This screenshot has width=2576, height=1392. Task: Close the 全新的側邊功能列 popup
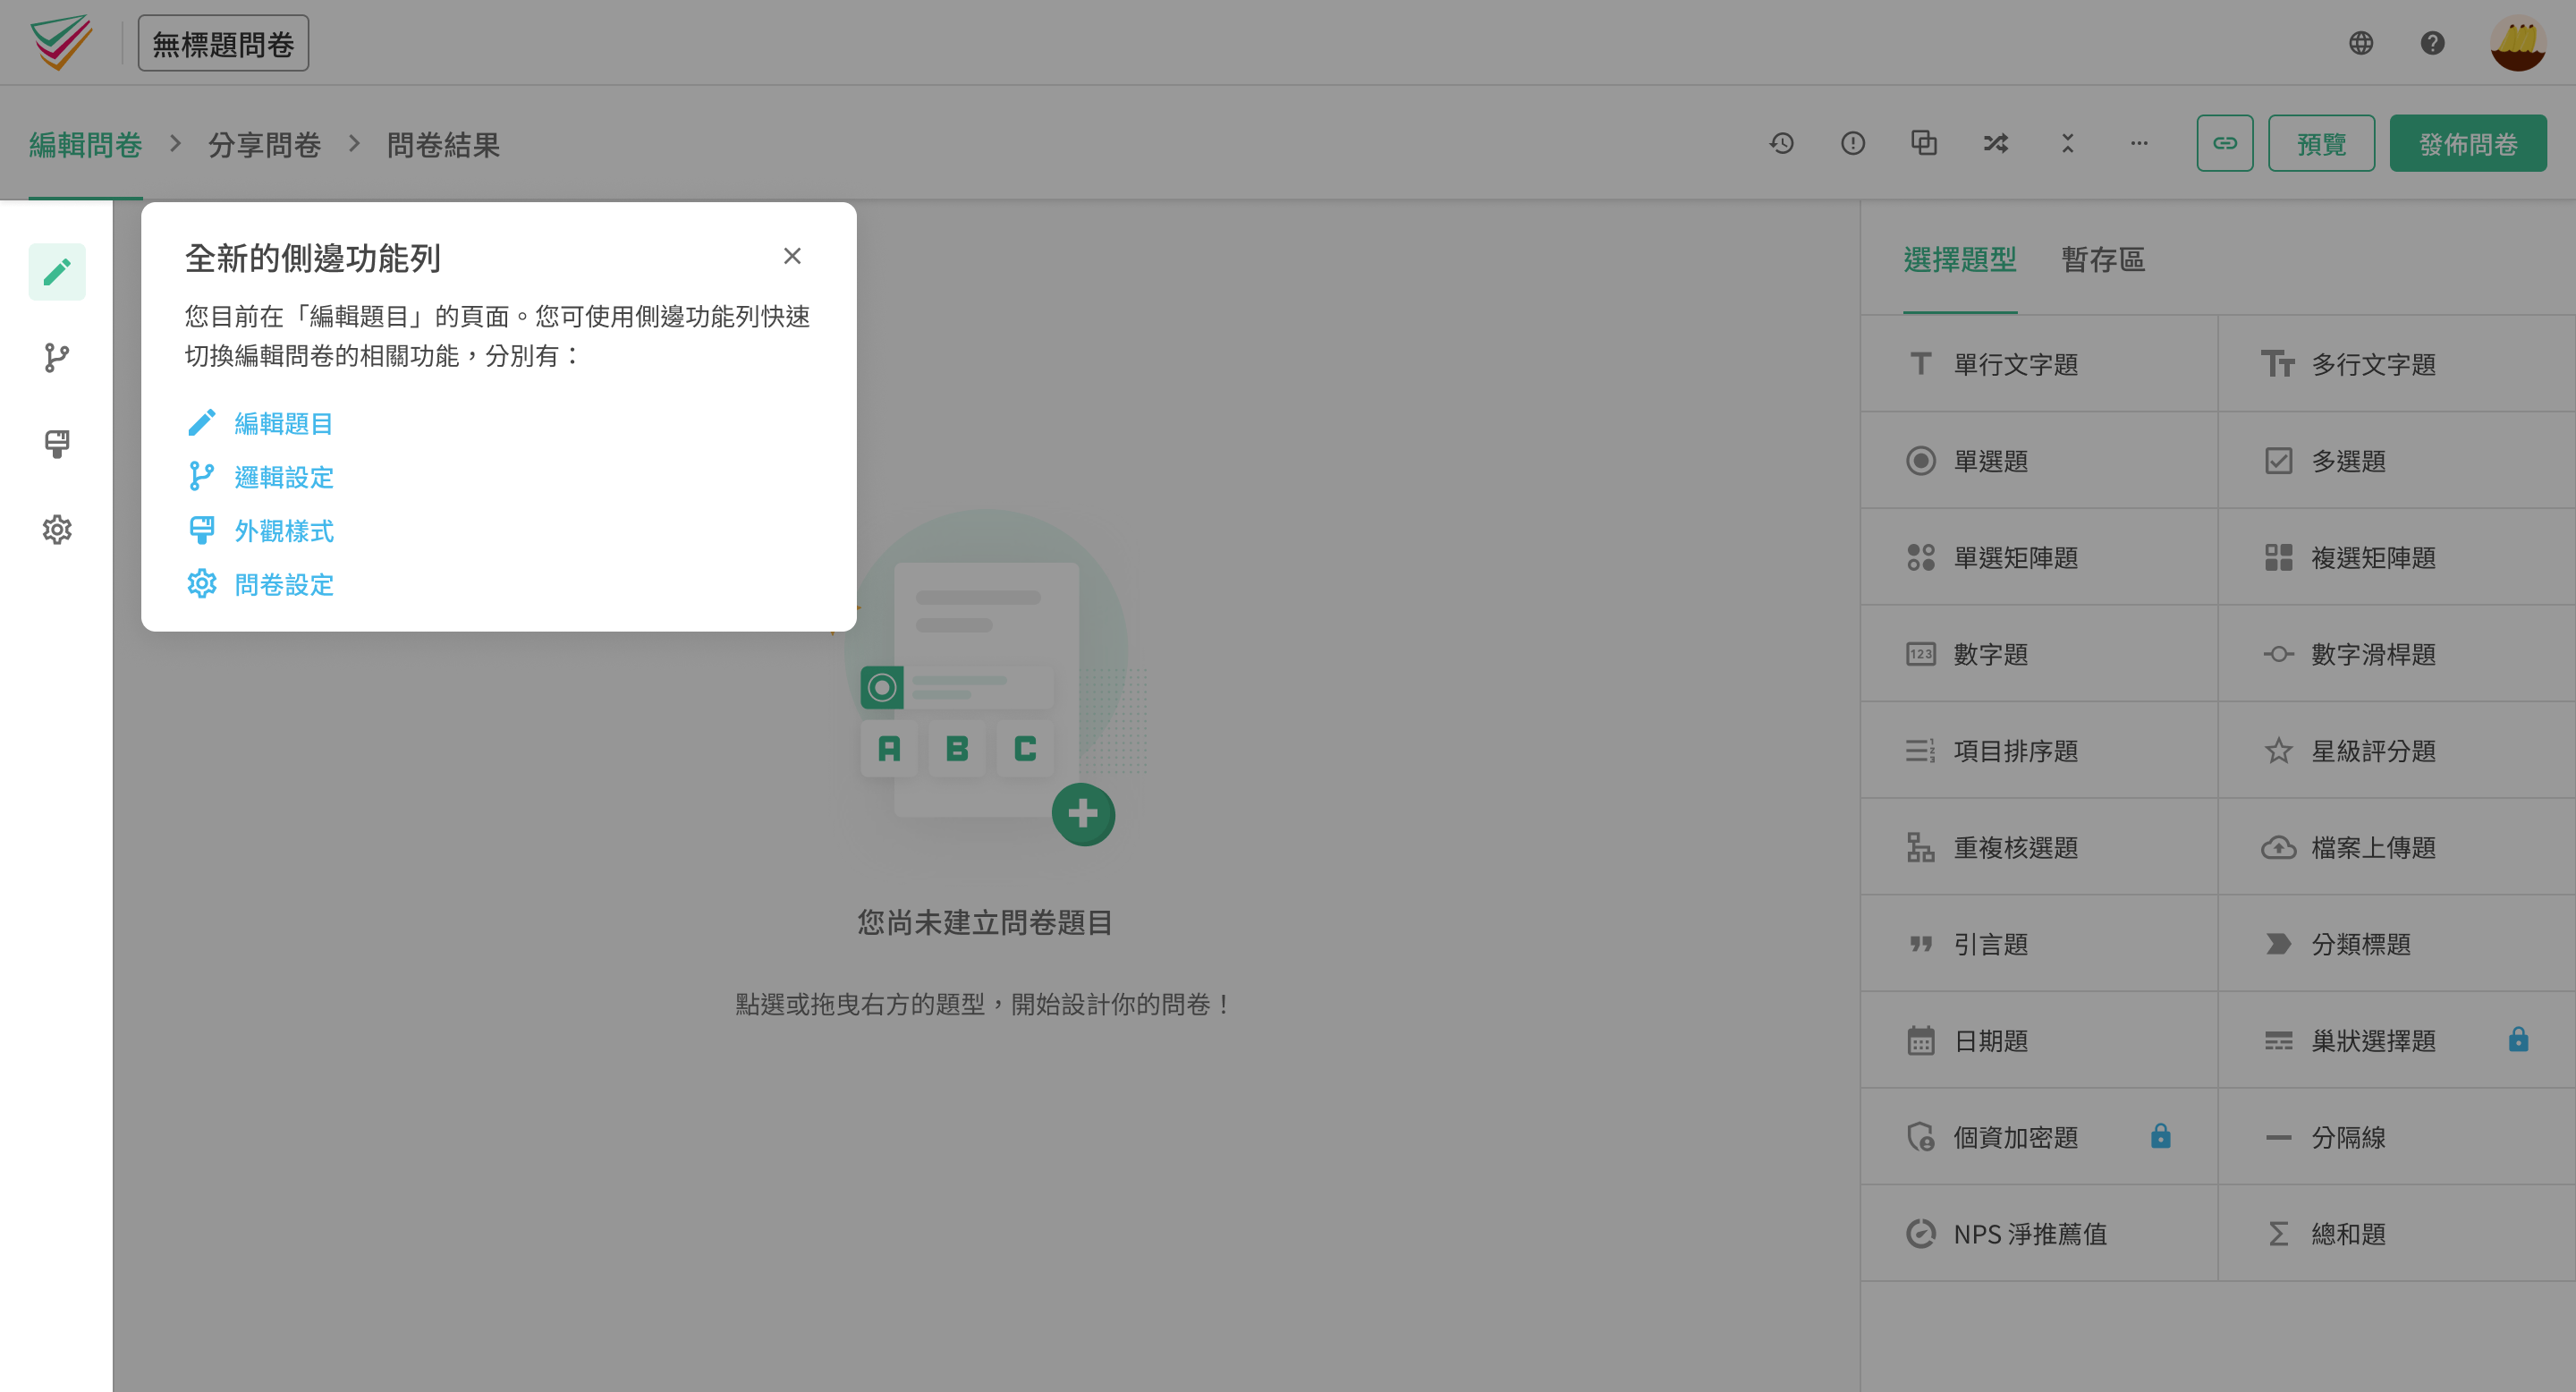coord(792,256)
